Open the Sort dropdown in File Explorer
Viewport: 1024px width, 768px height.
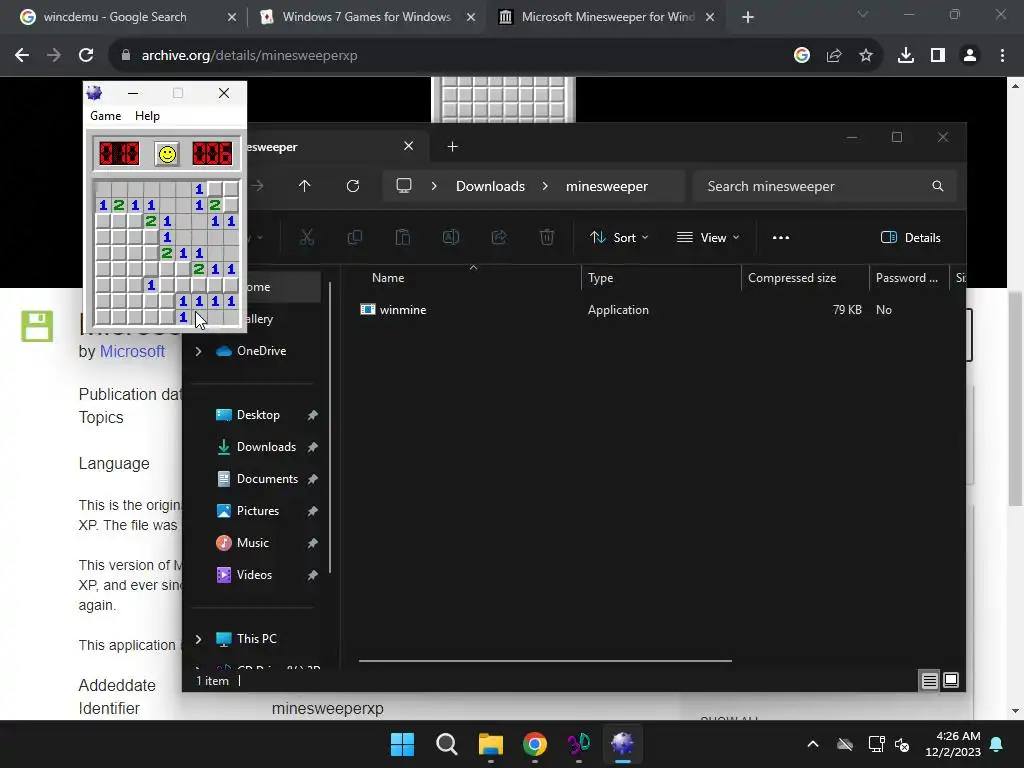[618, 238]
